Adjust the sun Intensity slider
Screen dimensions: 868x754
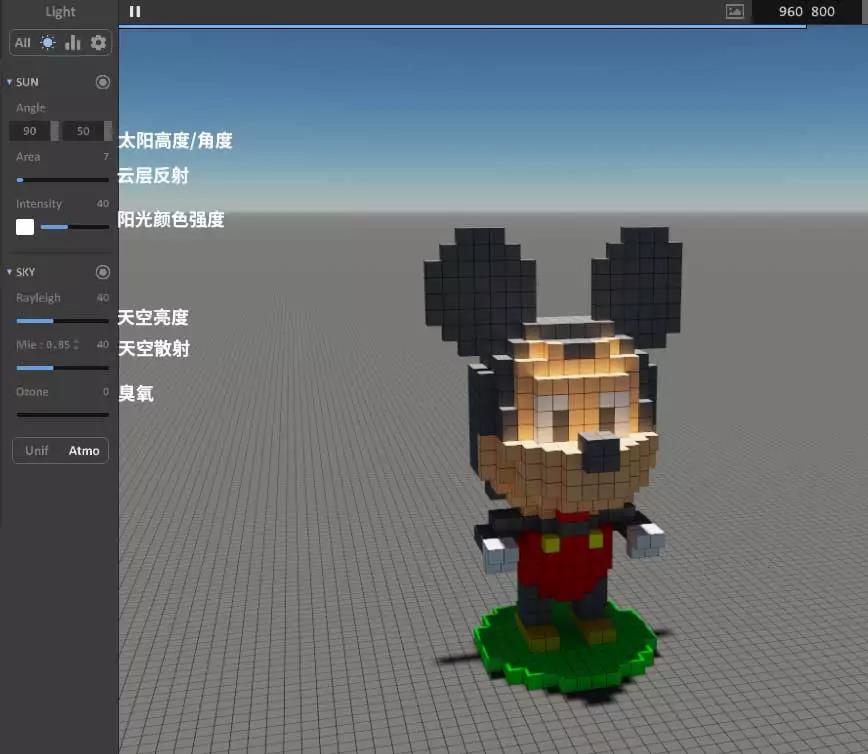tap(75, 227)
